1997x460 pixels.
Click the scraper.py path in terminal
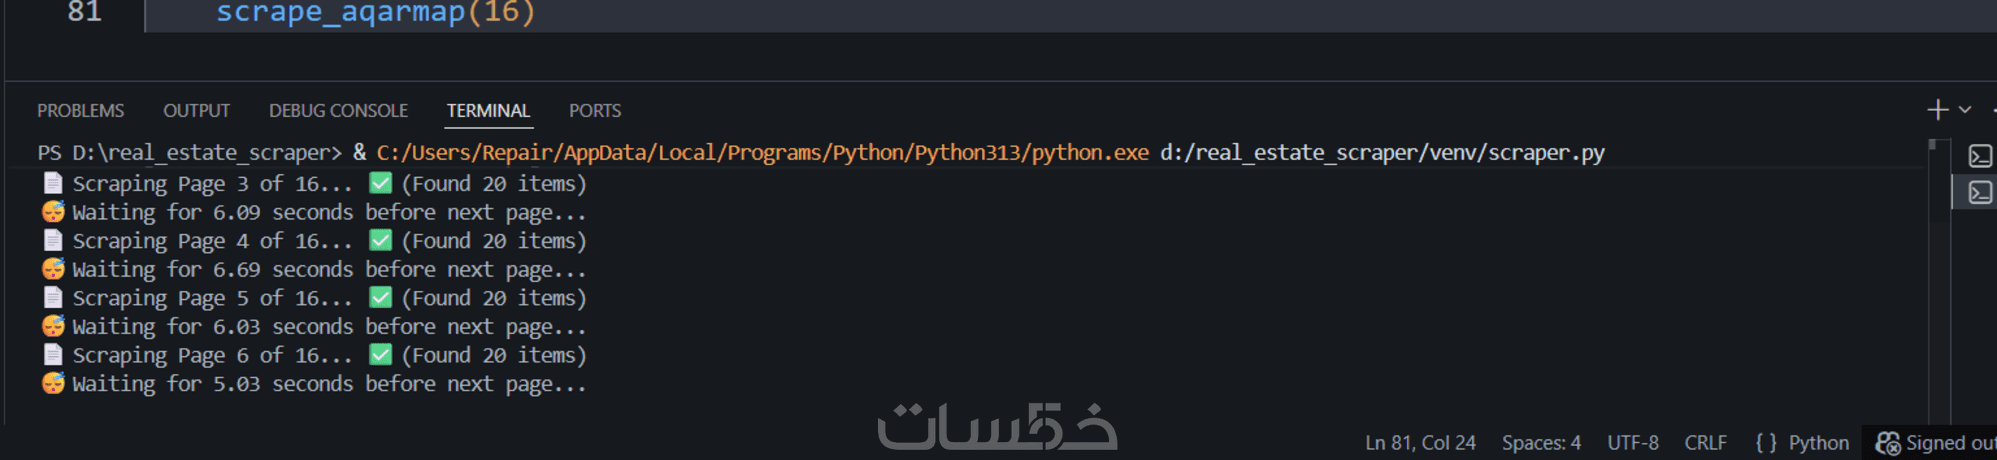(1382, 153)
